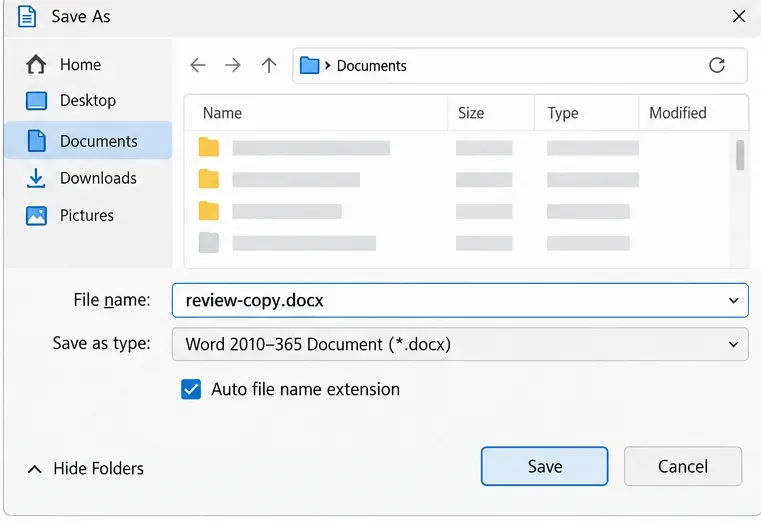Click the Save button
This screenshot has height=524, width=761.
tap(545, 466)
